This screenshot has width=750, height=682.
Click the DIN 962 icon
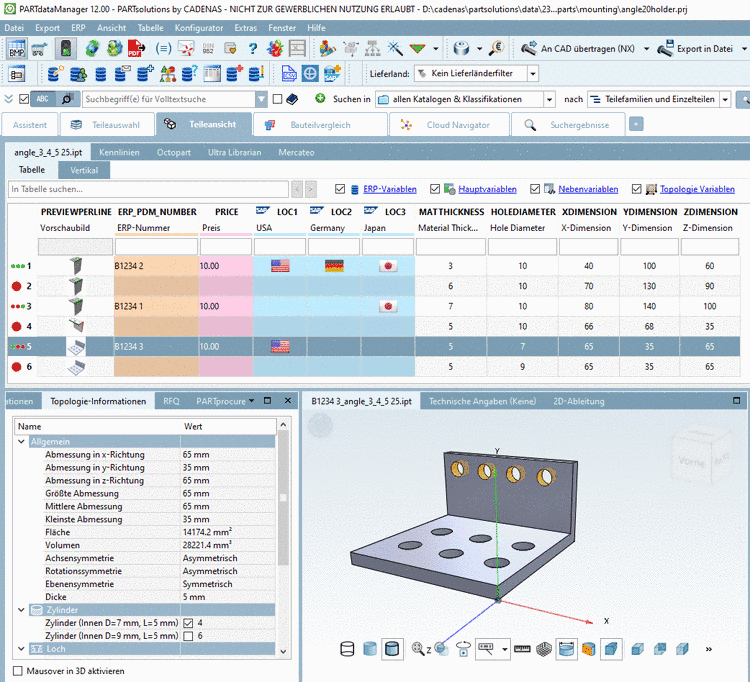click(x=208, y=49)
